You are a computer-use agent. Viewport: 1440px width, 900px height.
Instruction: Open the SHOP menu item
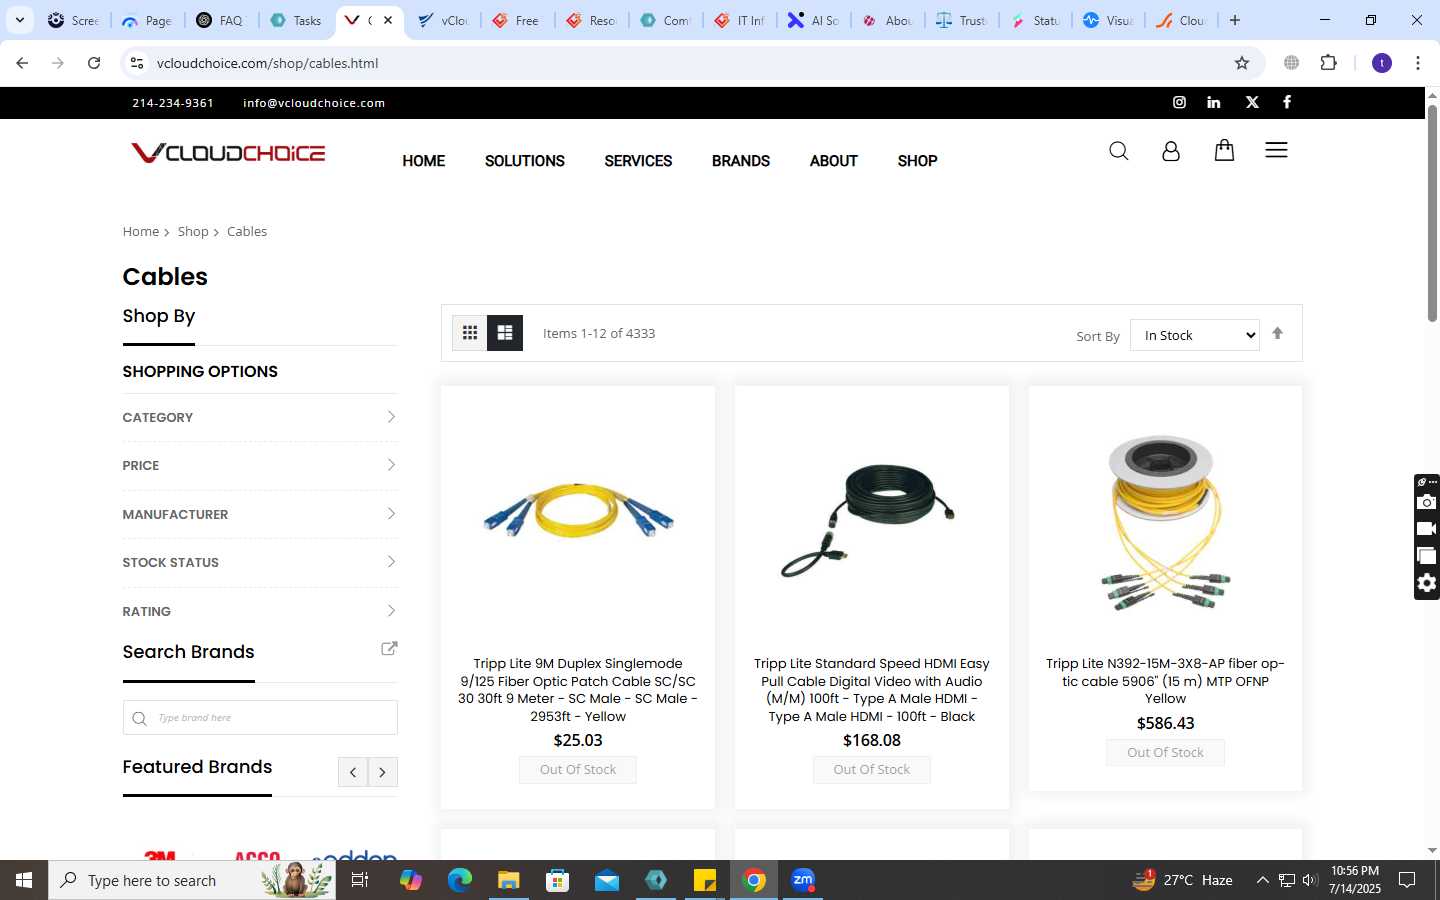pos(917,161)
